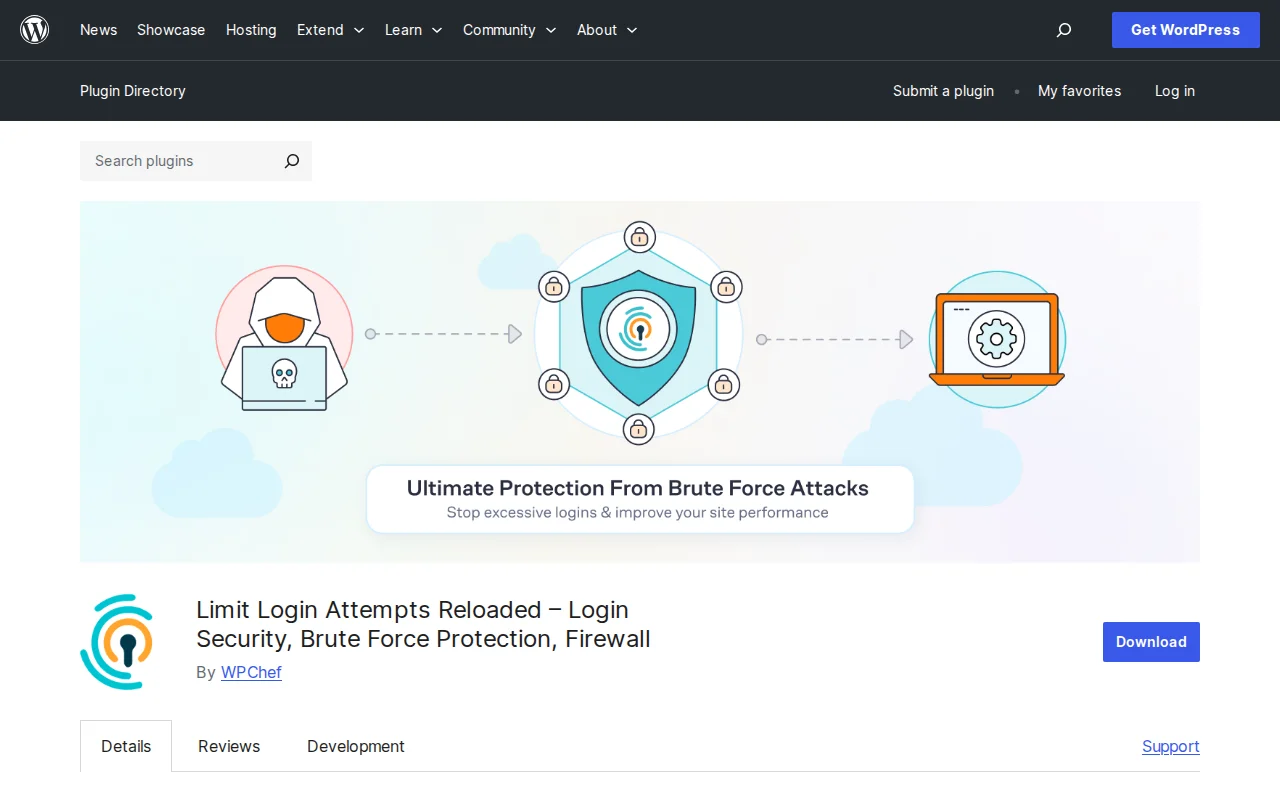Open the Support link
The width and height of the screenshot is (1280, 800).
pos(1170,746)
